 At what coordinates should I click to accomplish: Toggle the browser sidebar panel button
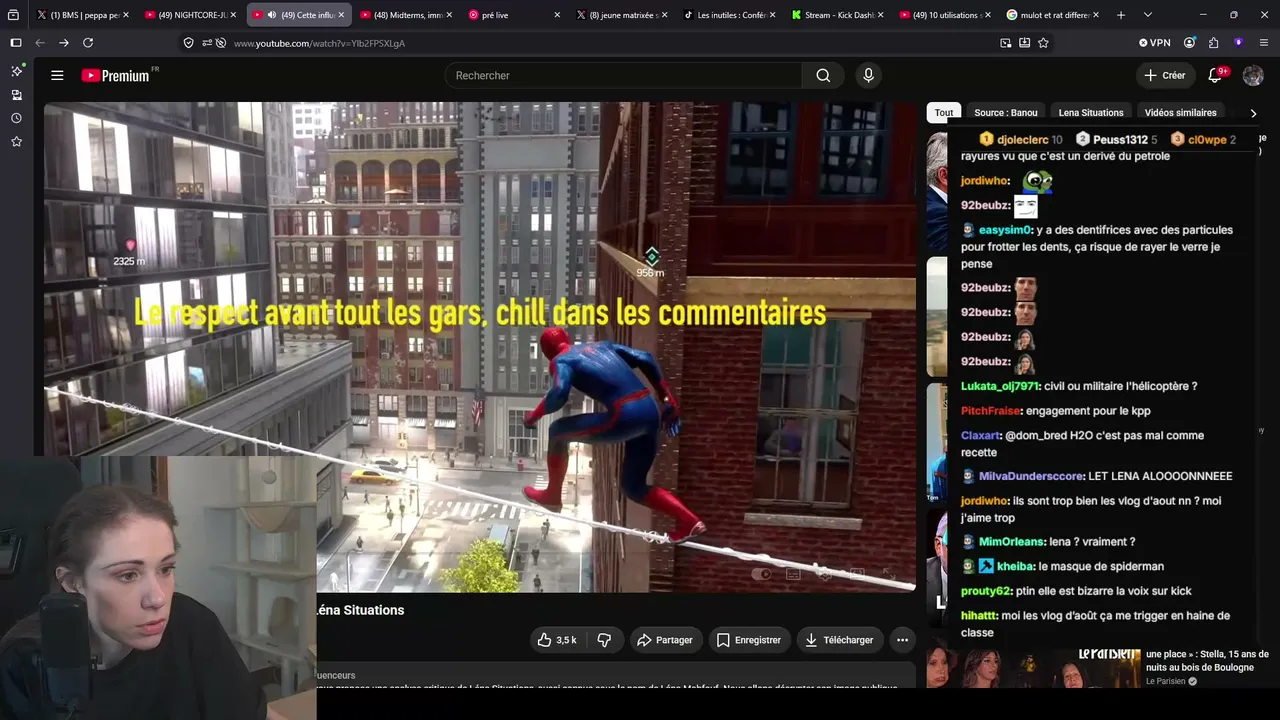[x=16, y=43]
